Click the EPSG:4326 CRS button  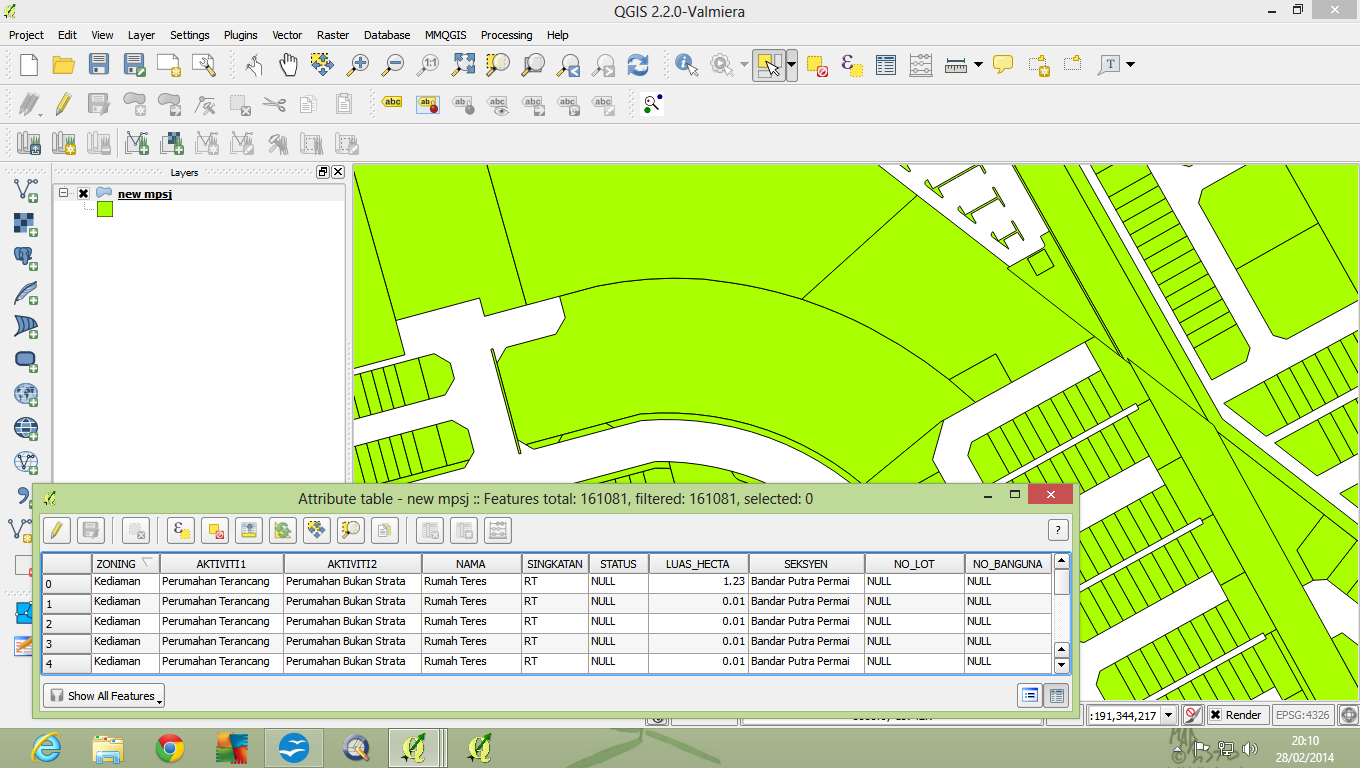click(x=1303, y=715)
